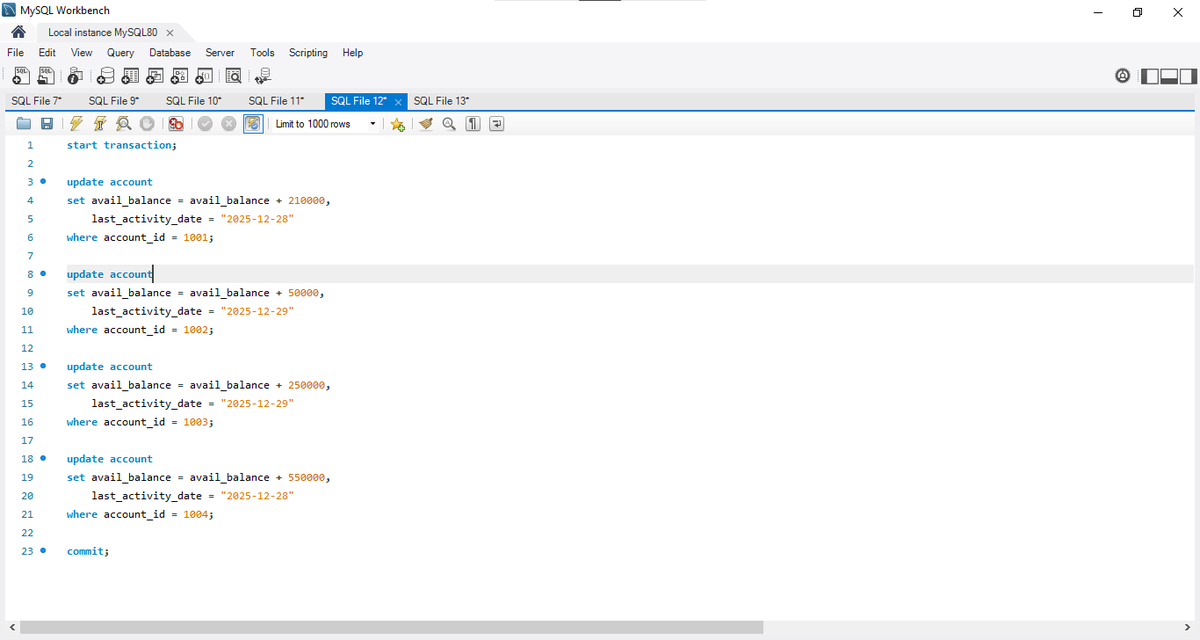Execute the whole script lightning bolt
Viewport: 1200px width, 640px height.
tap(76, 124)
